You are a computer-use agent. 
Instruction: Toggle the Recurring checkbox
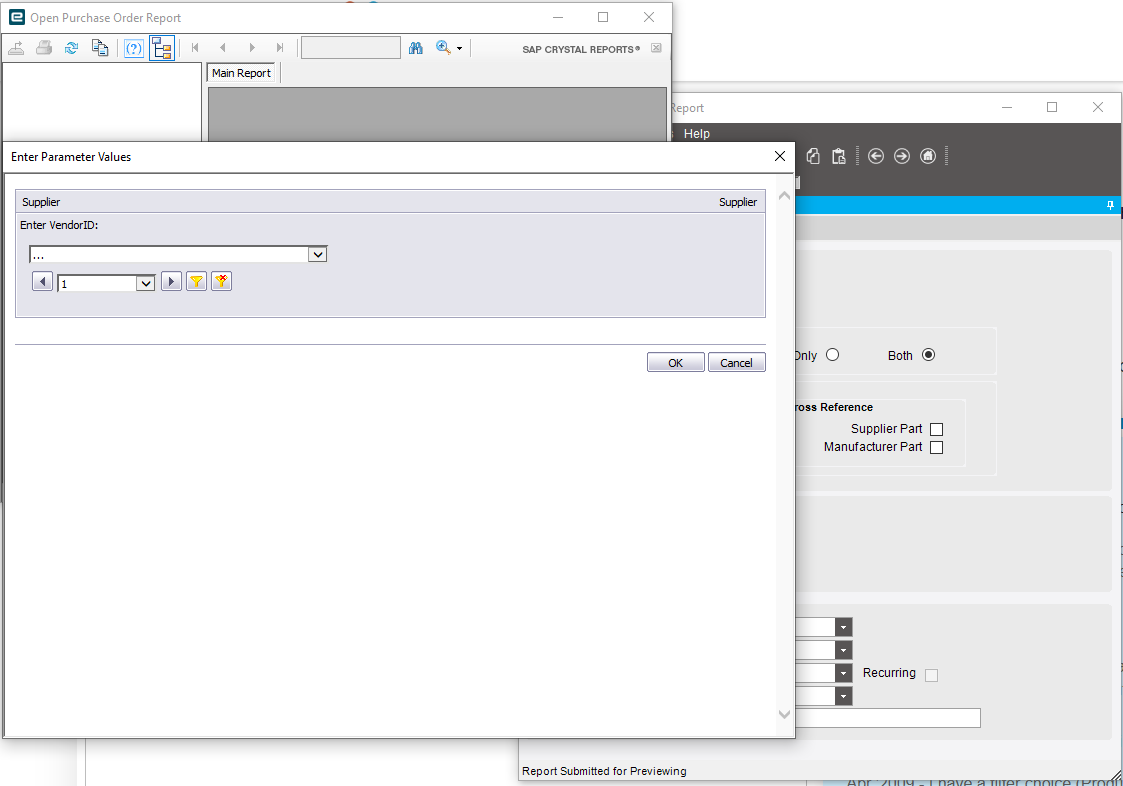[931, 675]
